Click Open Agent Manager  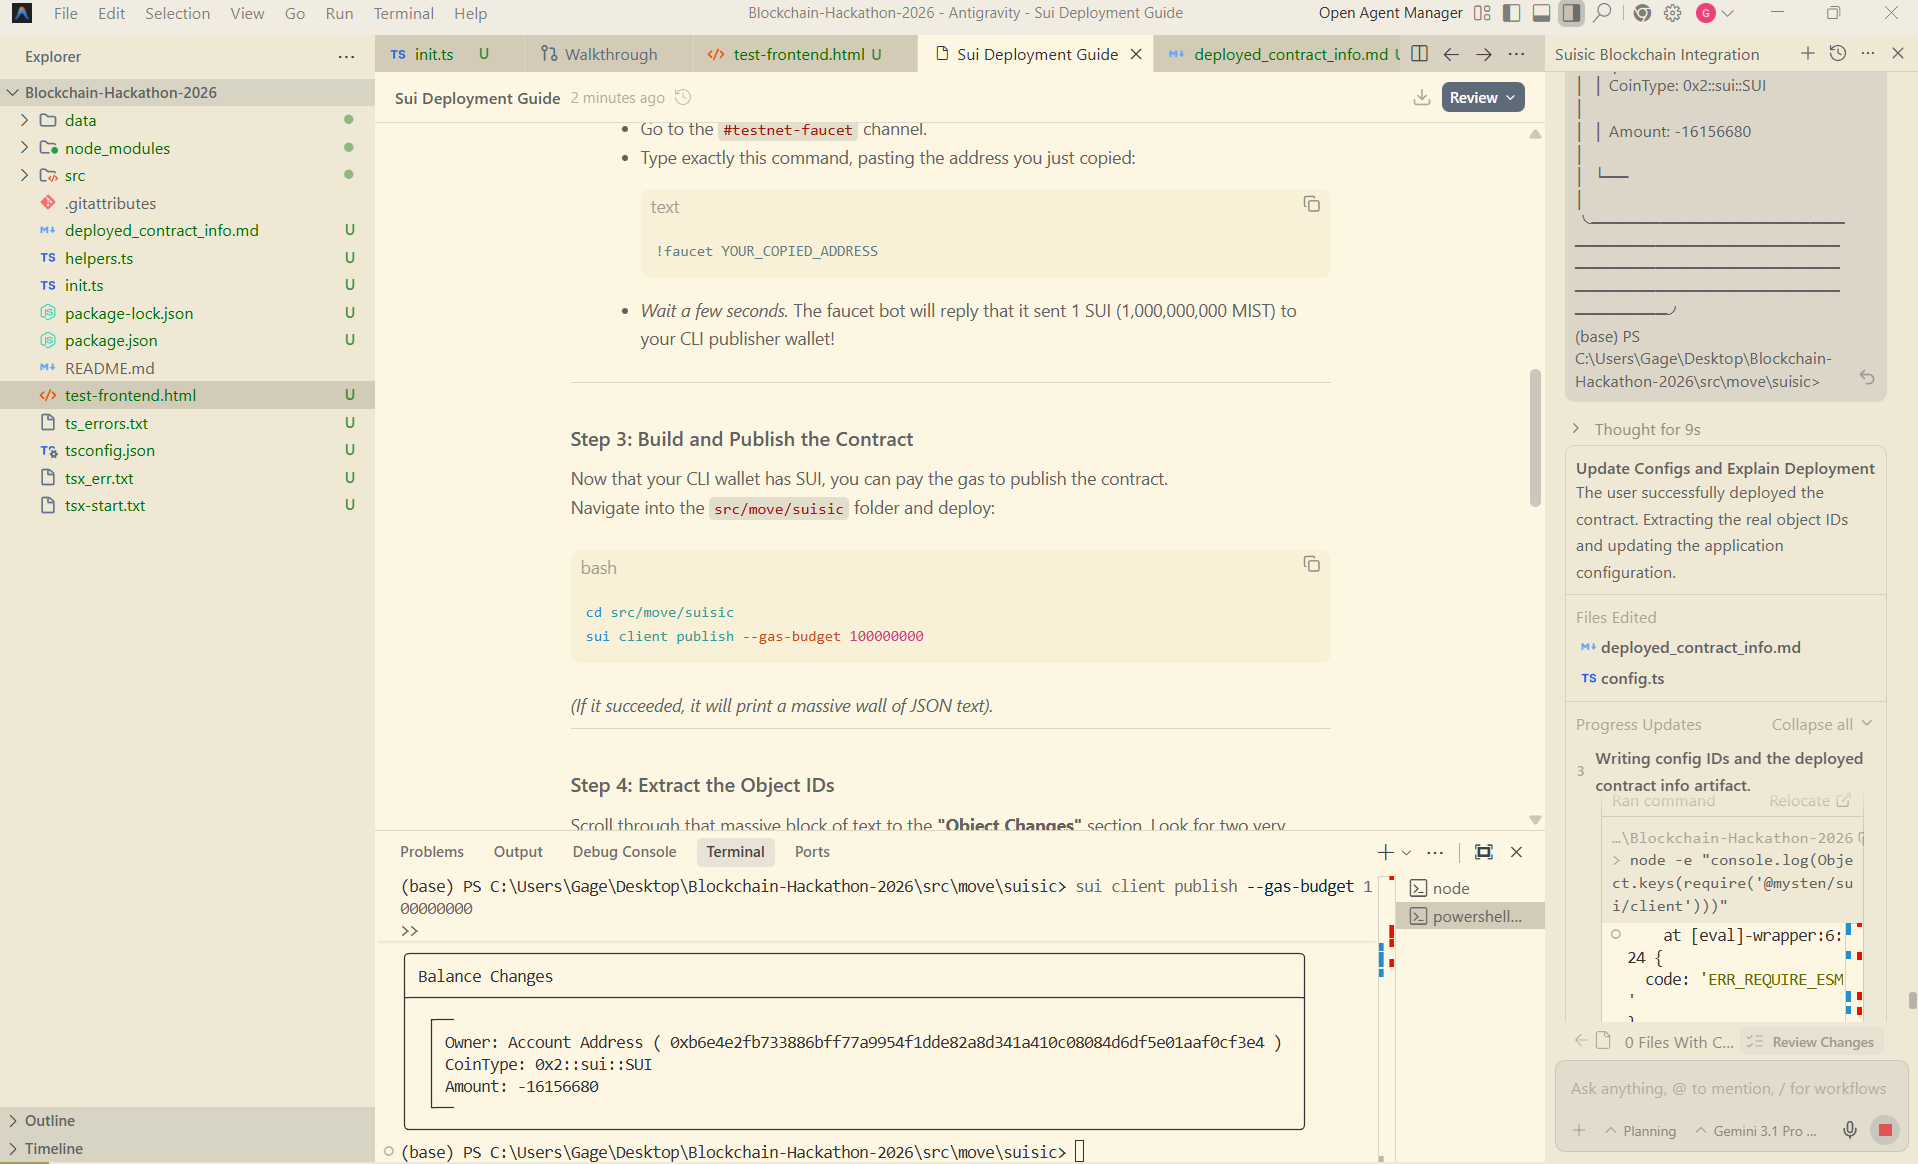click(x=1390, y=13)
